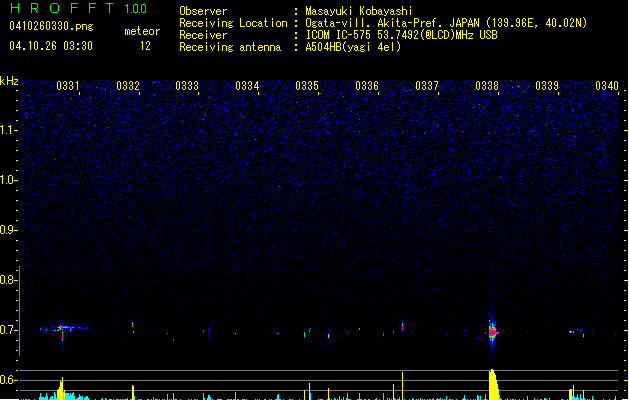Click the small echo near 0337
The image size is (629, 400).
[402, 326]
